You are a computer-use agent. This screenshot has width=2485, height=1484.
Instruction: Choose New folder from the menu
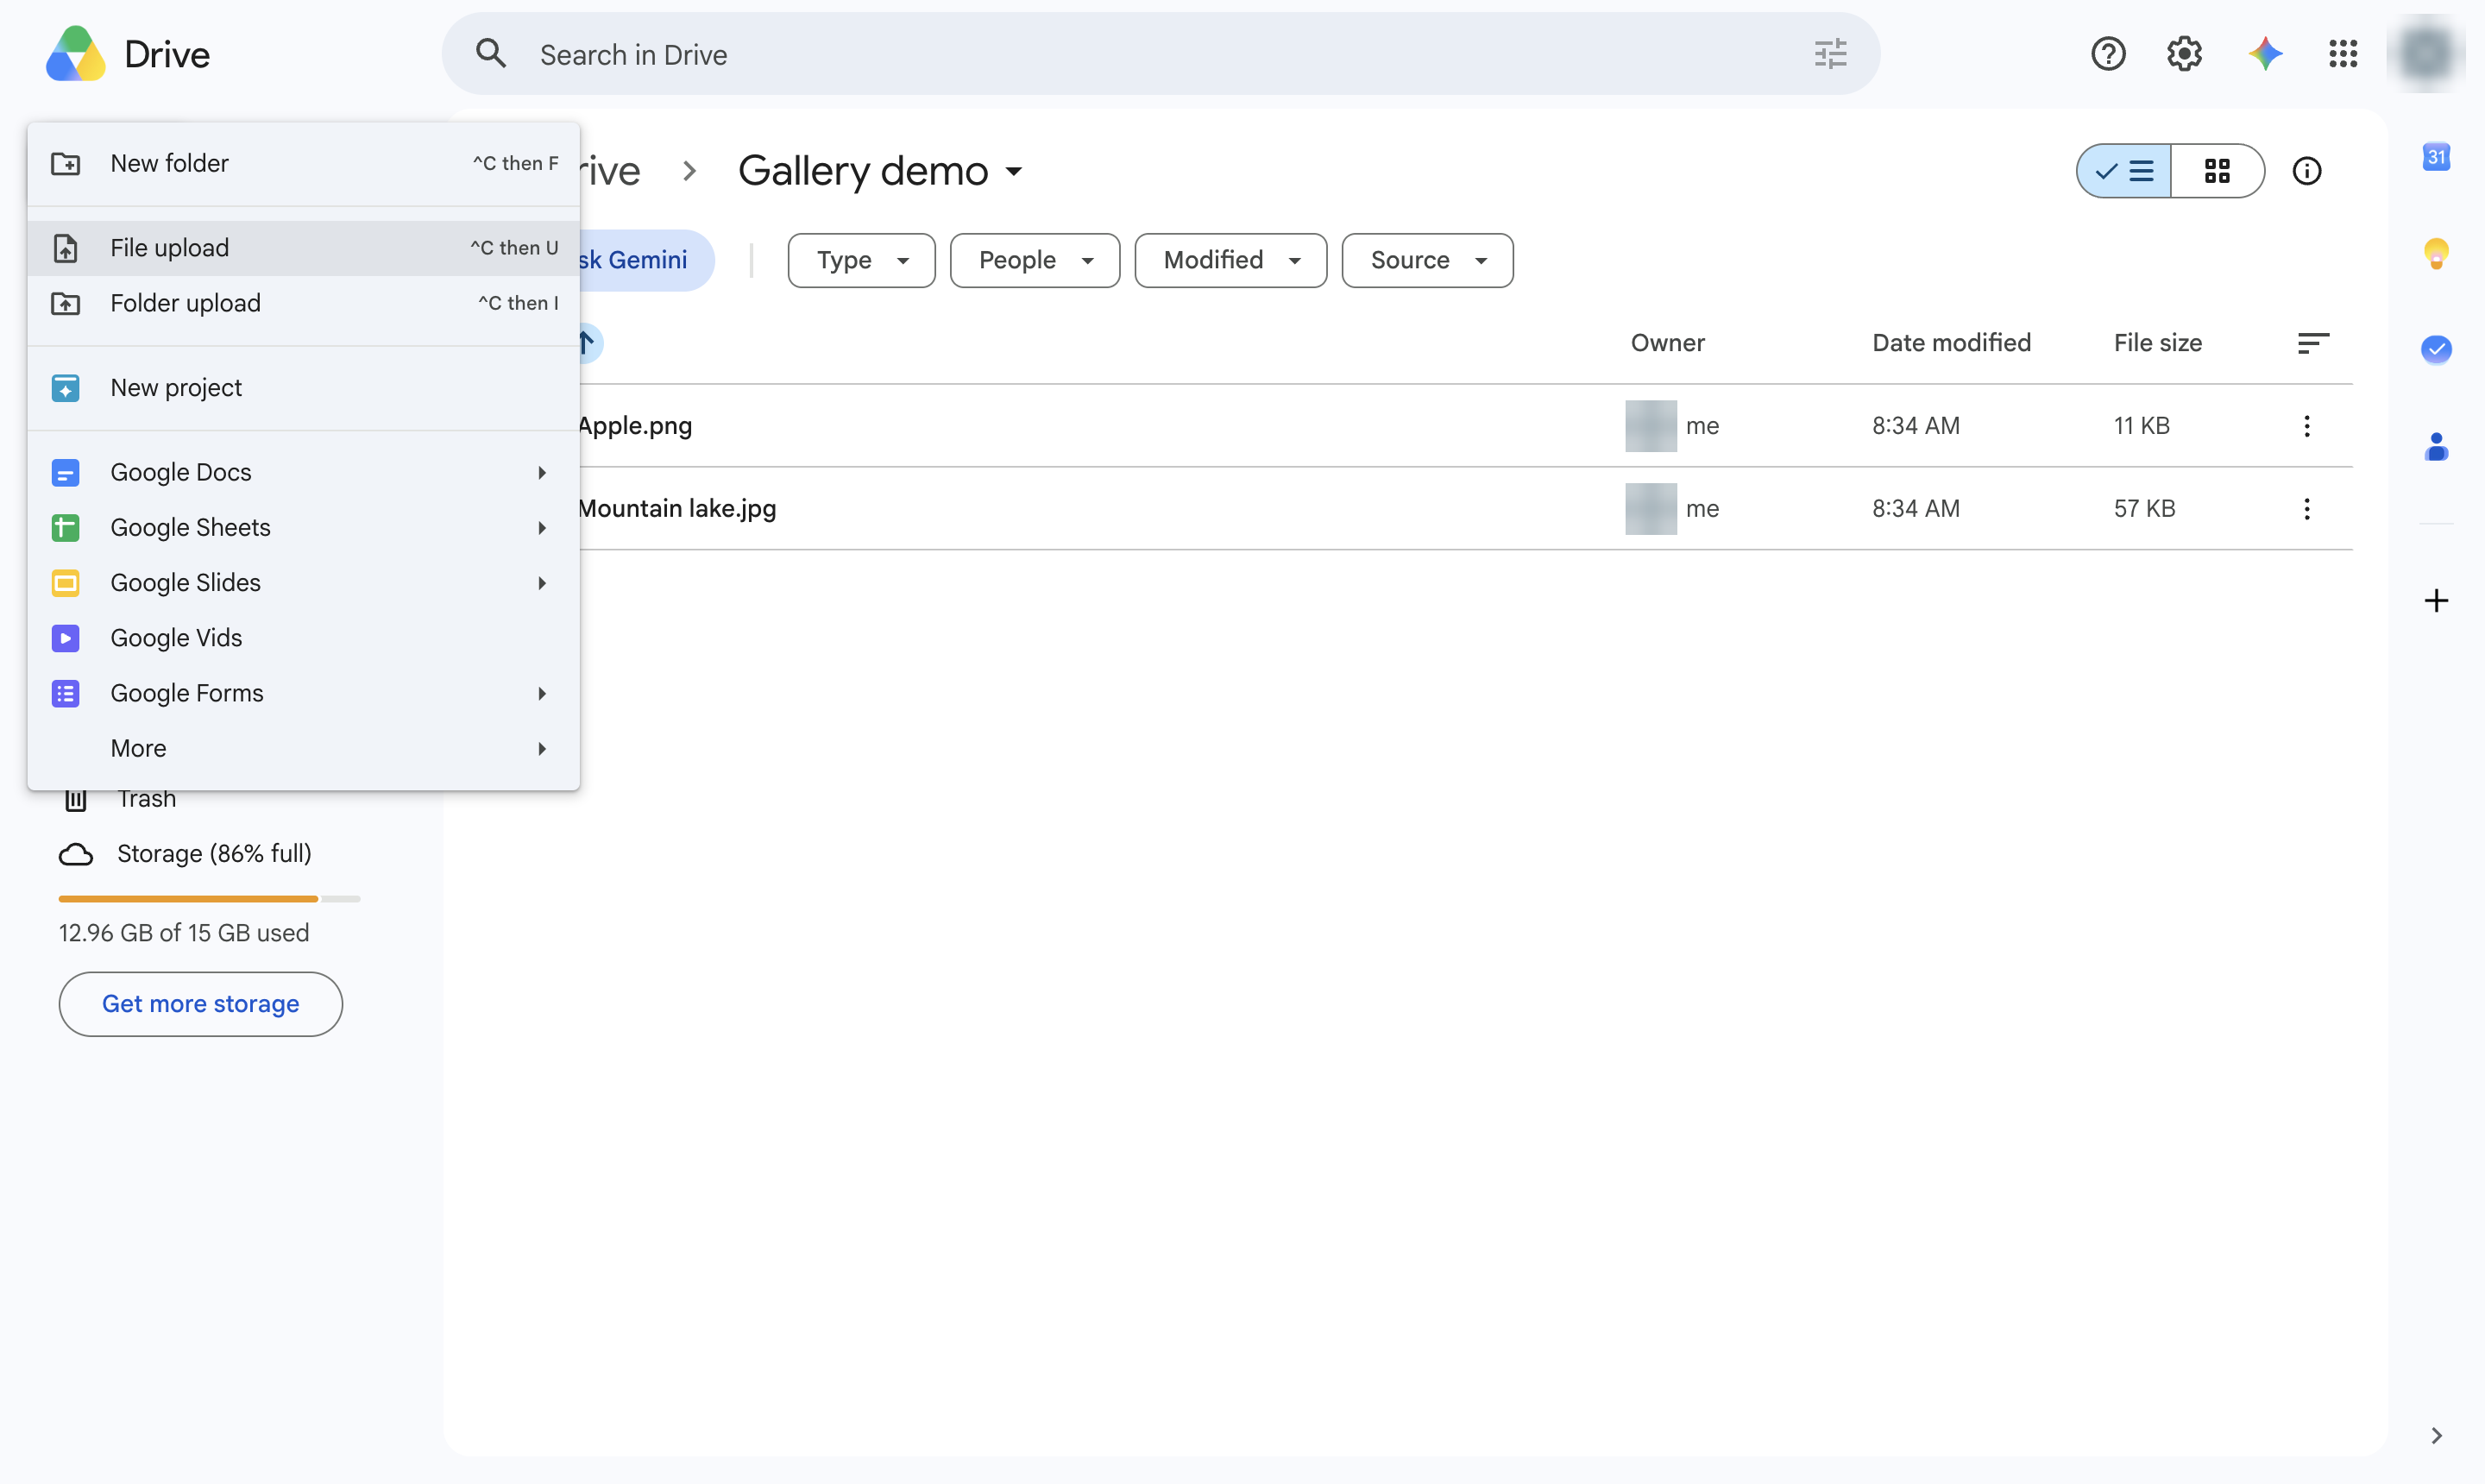tap(303, 164)
